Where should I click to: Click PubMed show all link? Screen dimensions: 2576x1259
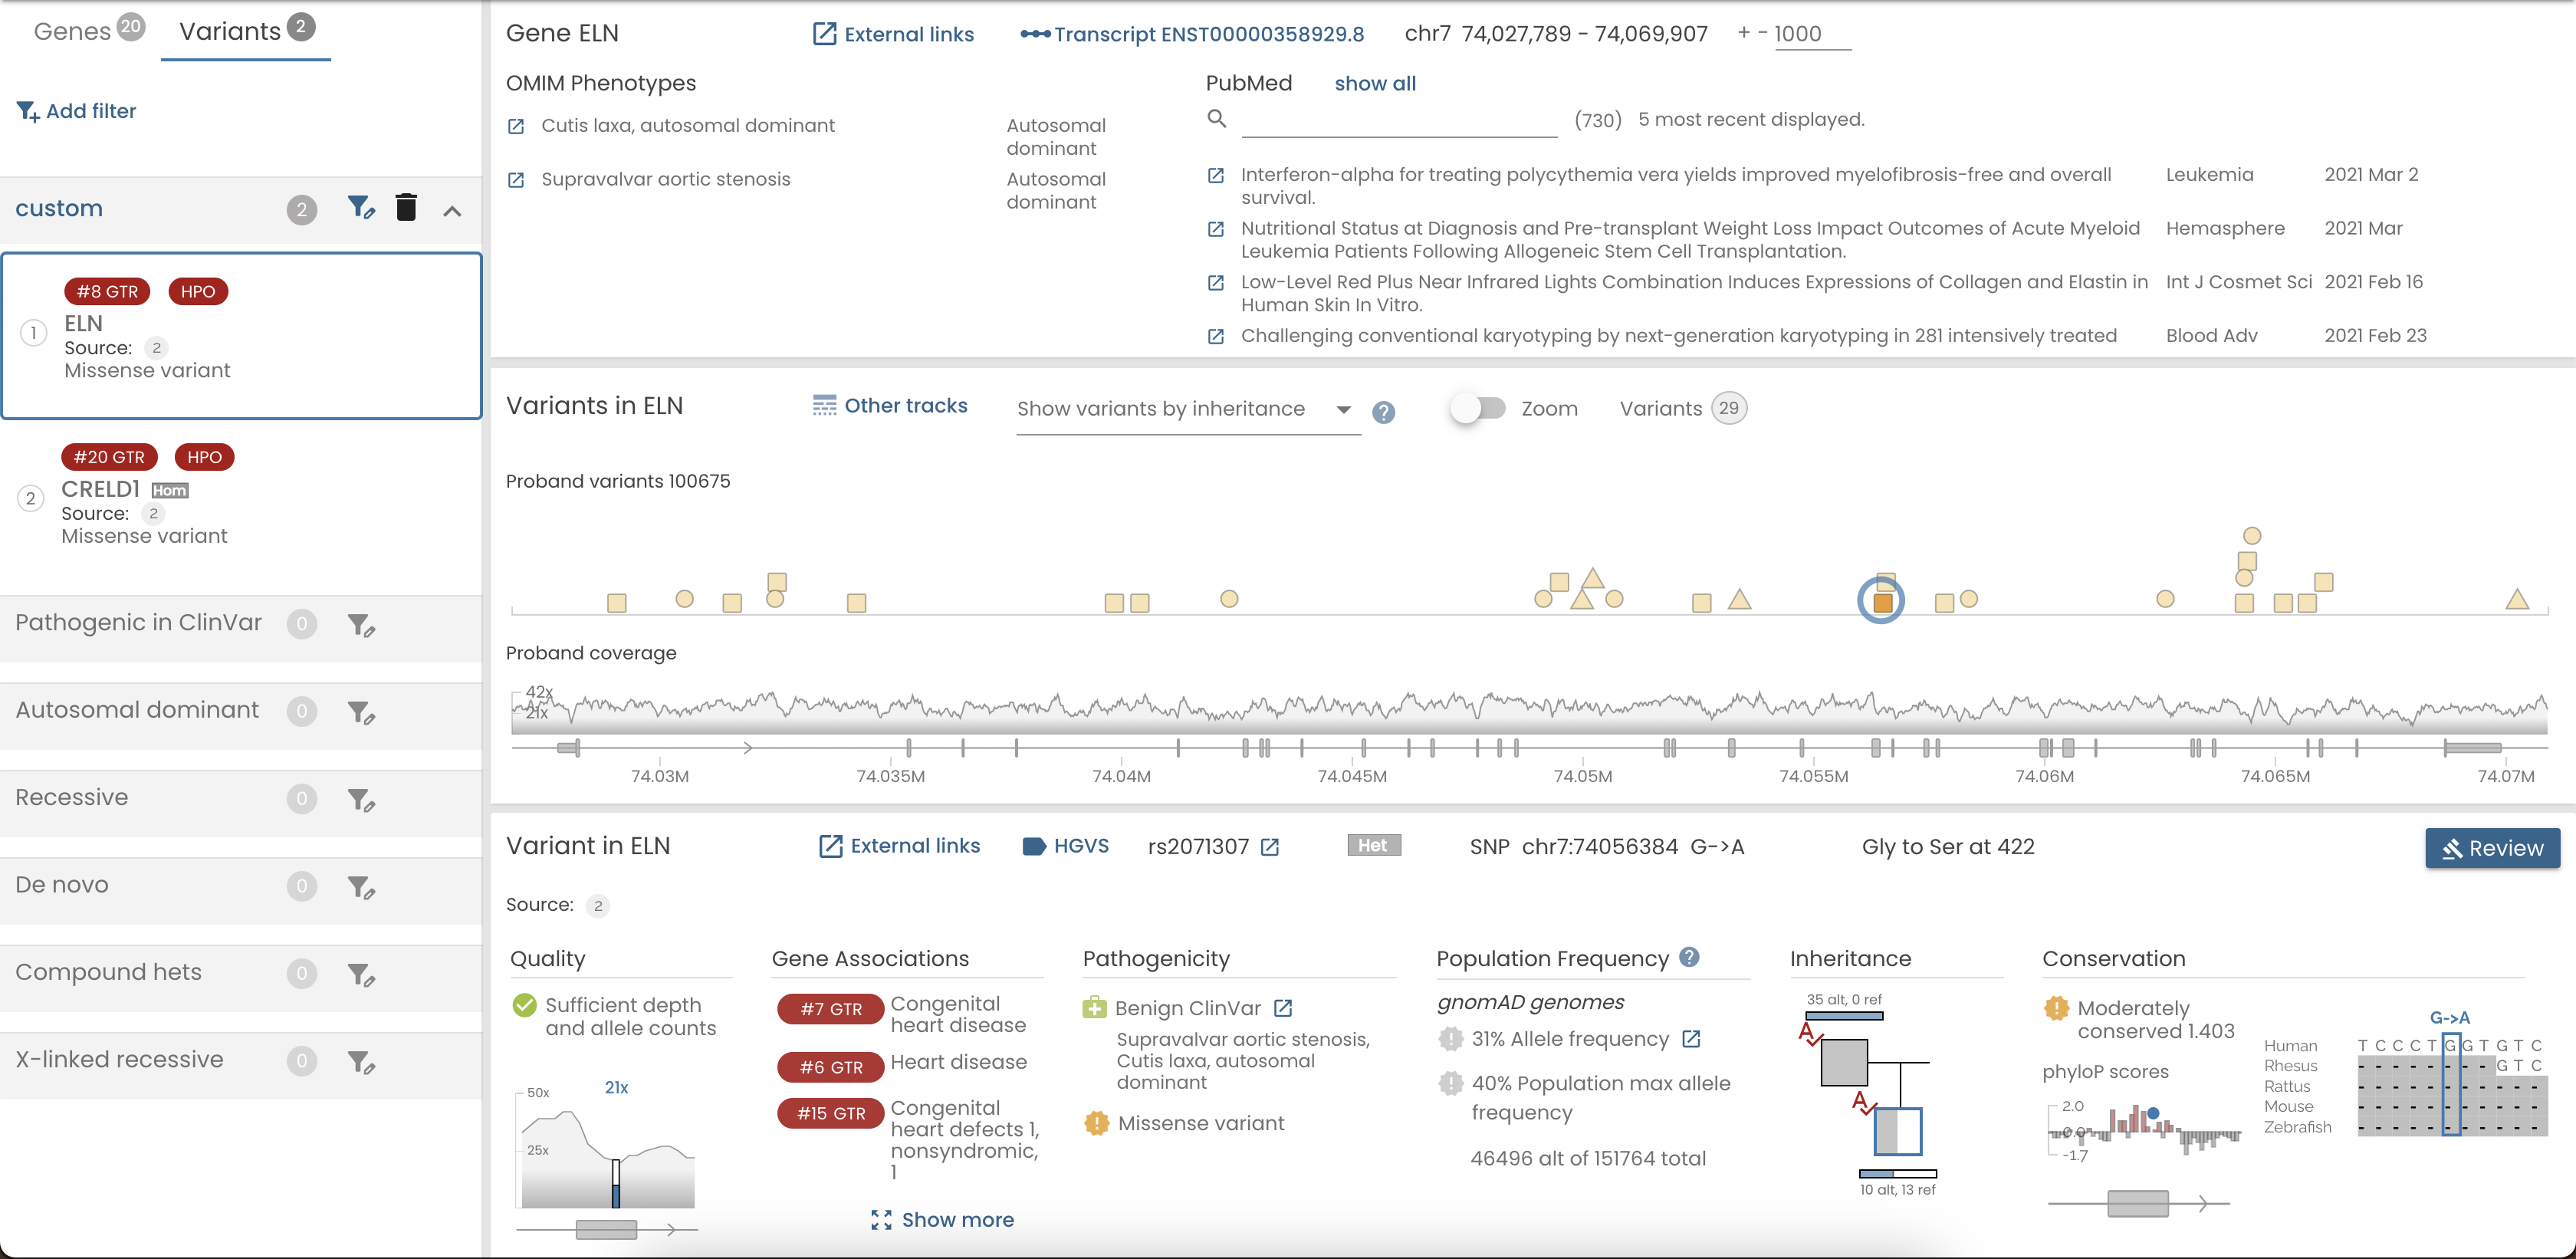[1375, 84]
